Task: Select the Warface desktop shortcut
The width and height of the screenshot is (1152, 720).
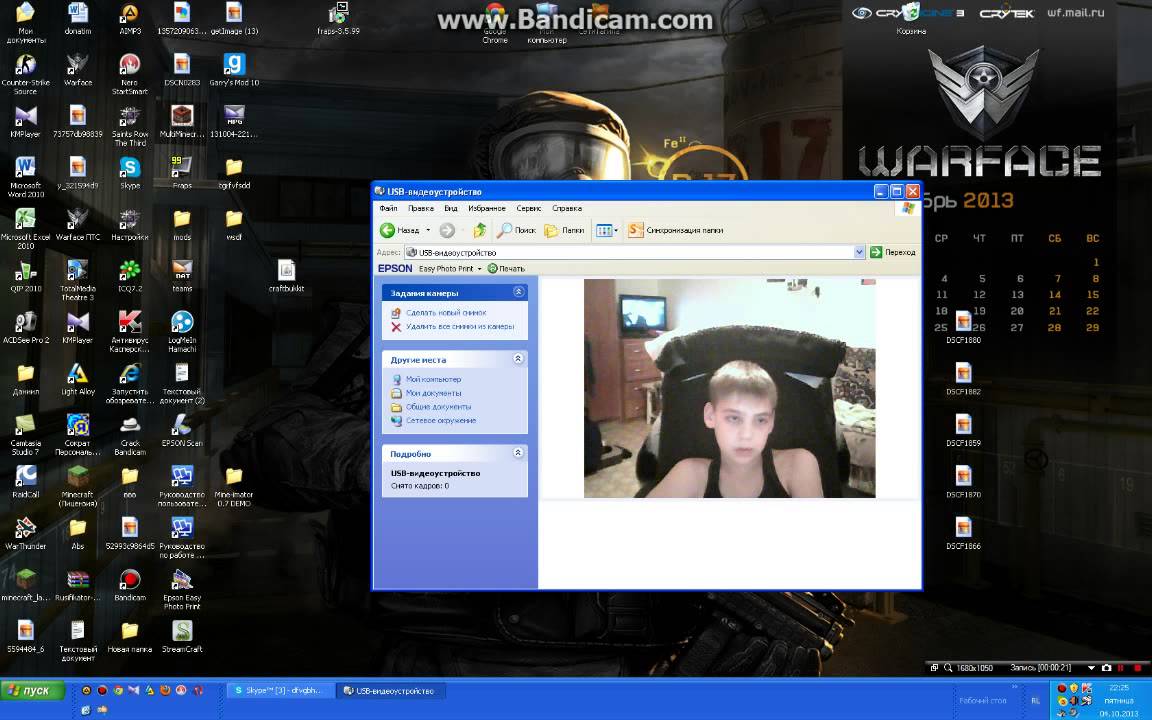Action: click(x=78, y=70)
